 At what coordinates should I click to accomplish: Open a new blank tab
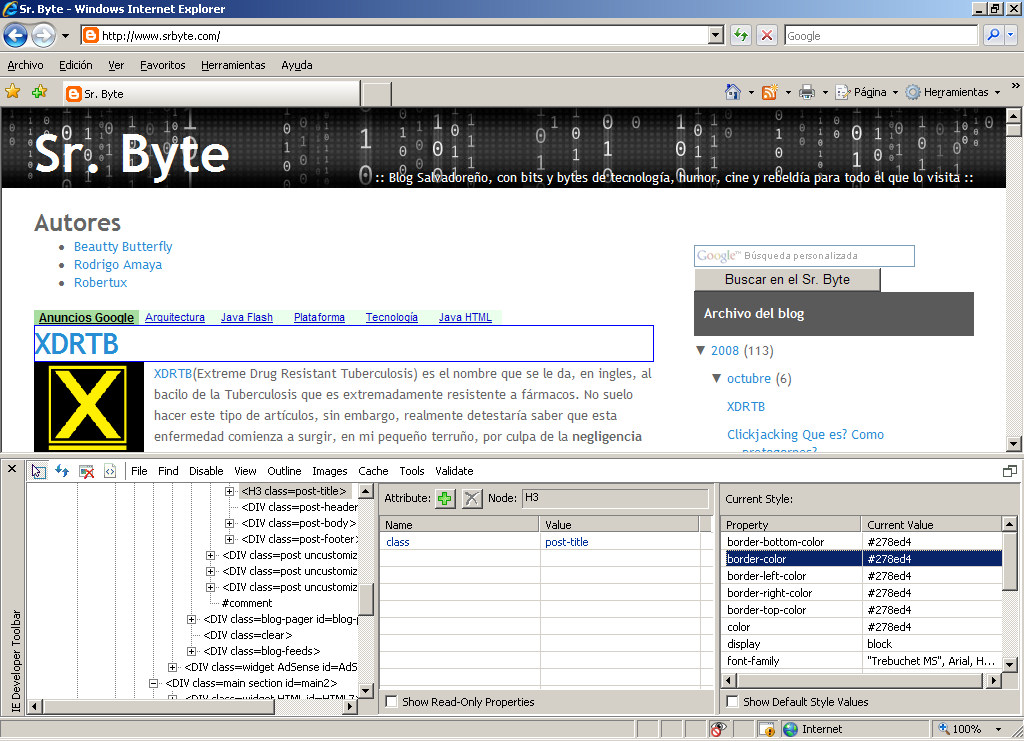pyautogui.click(x=377, y=94)
